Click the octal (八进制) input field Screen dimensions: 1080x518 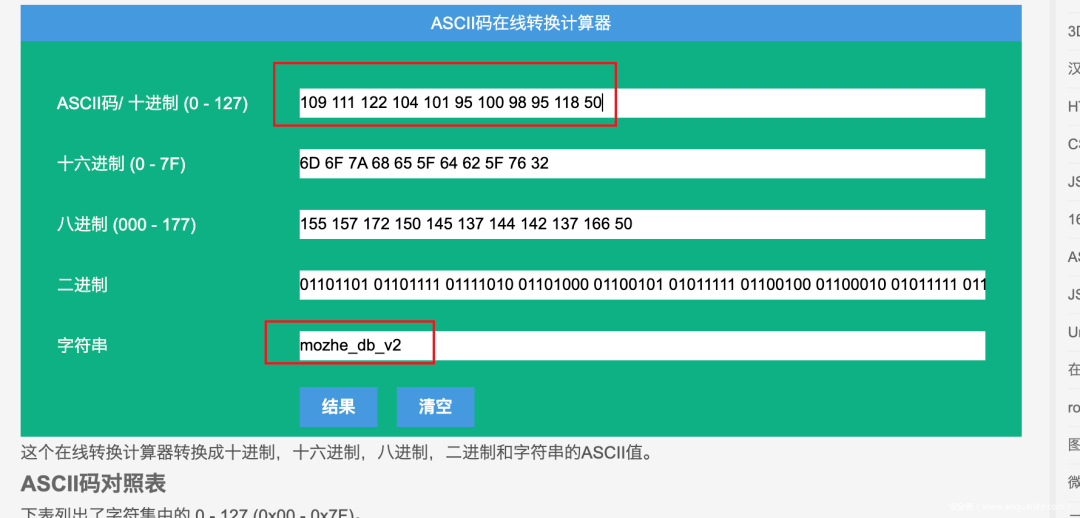coord(640,224)
